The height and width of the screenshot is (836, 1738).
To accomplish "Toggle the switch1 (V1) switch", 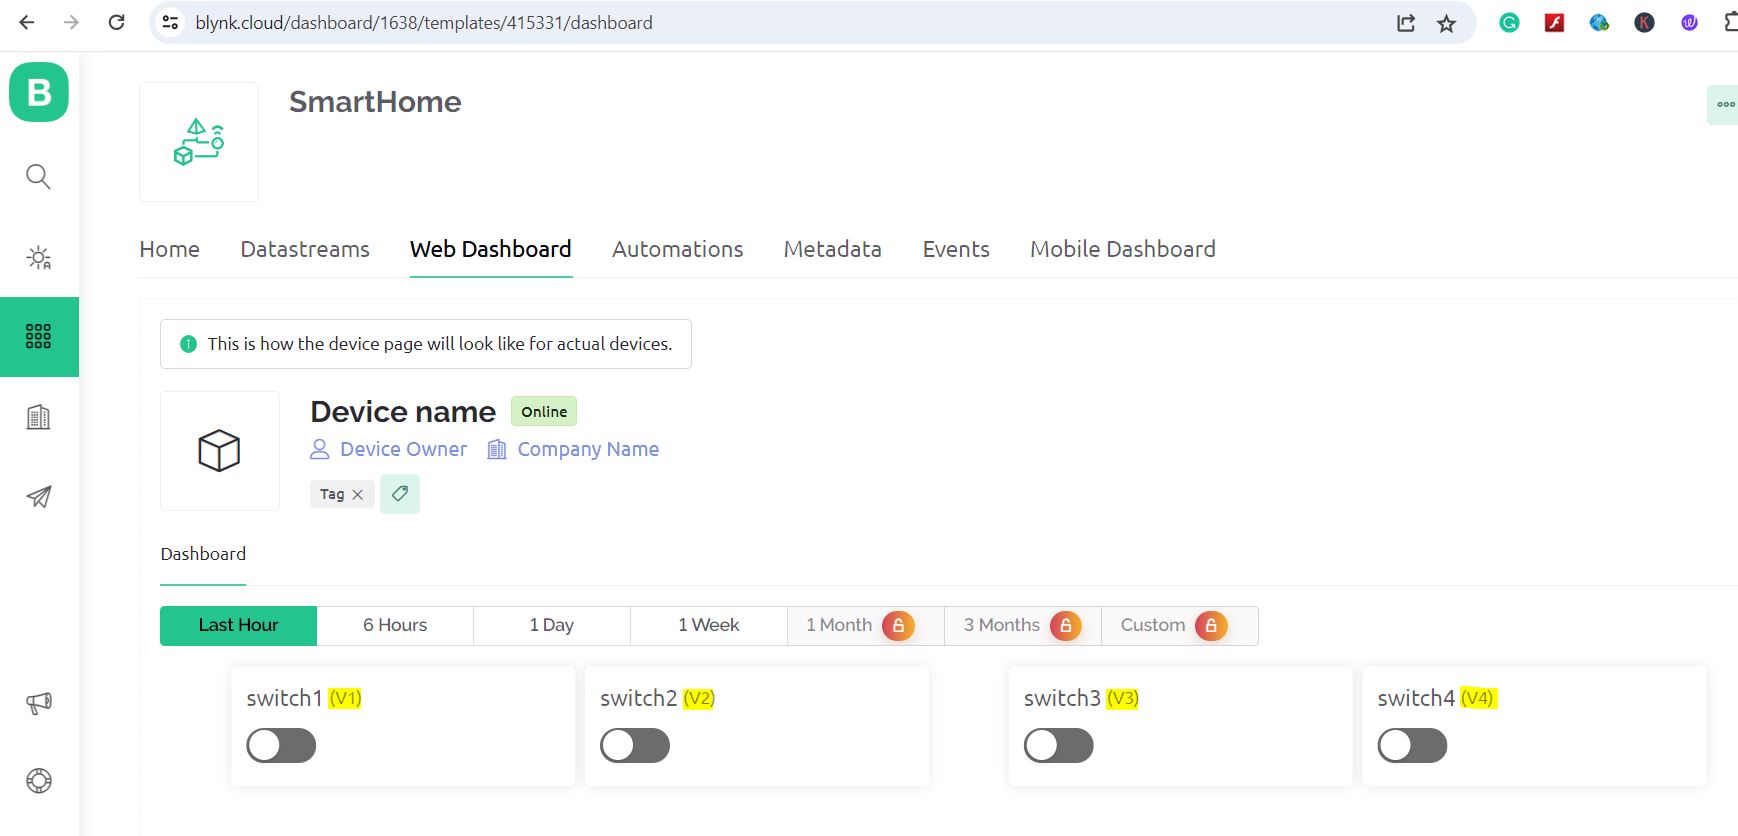I will [x=281, y=746].
